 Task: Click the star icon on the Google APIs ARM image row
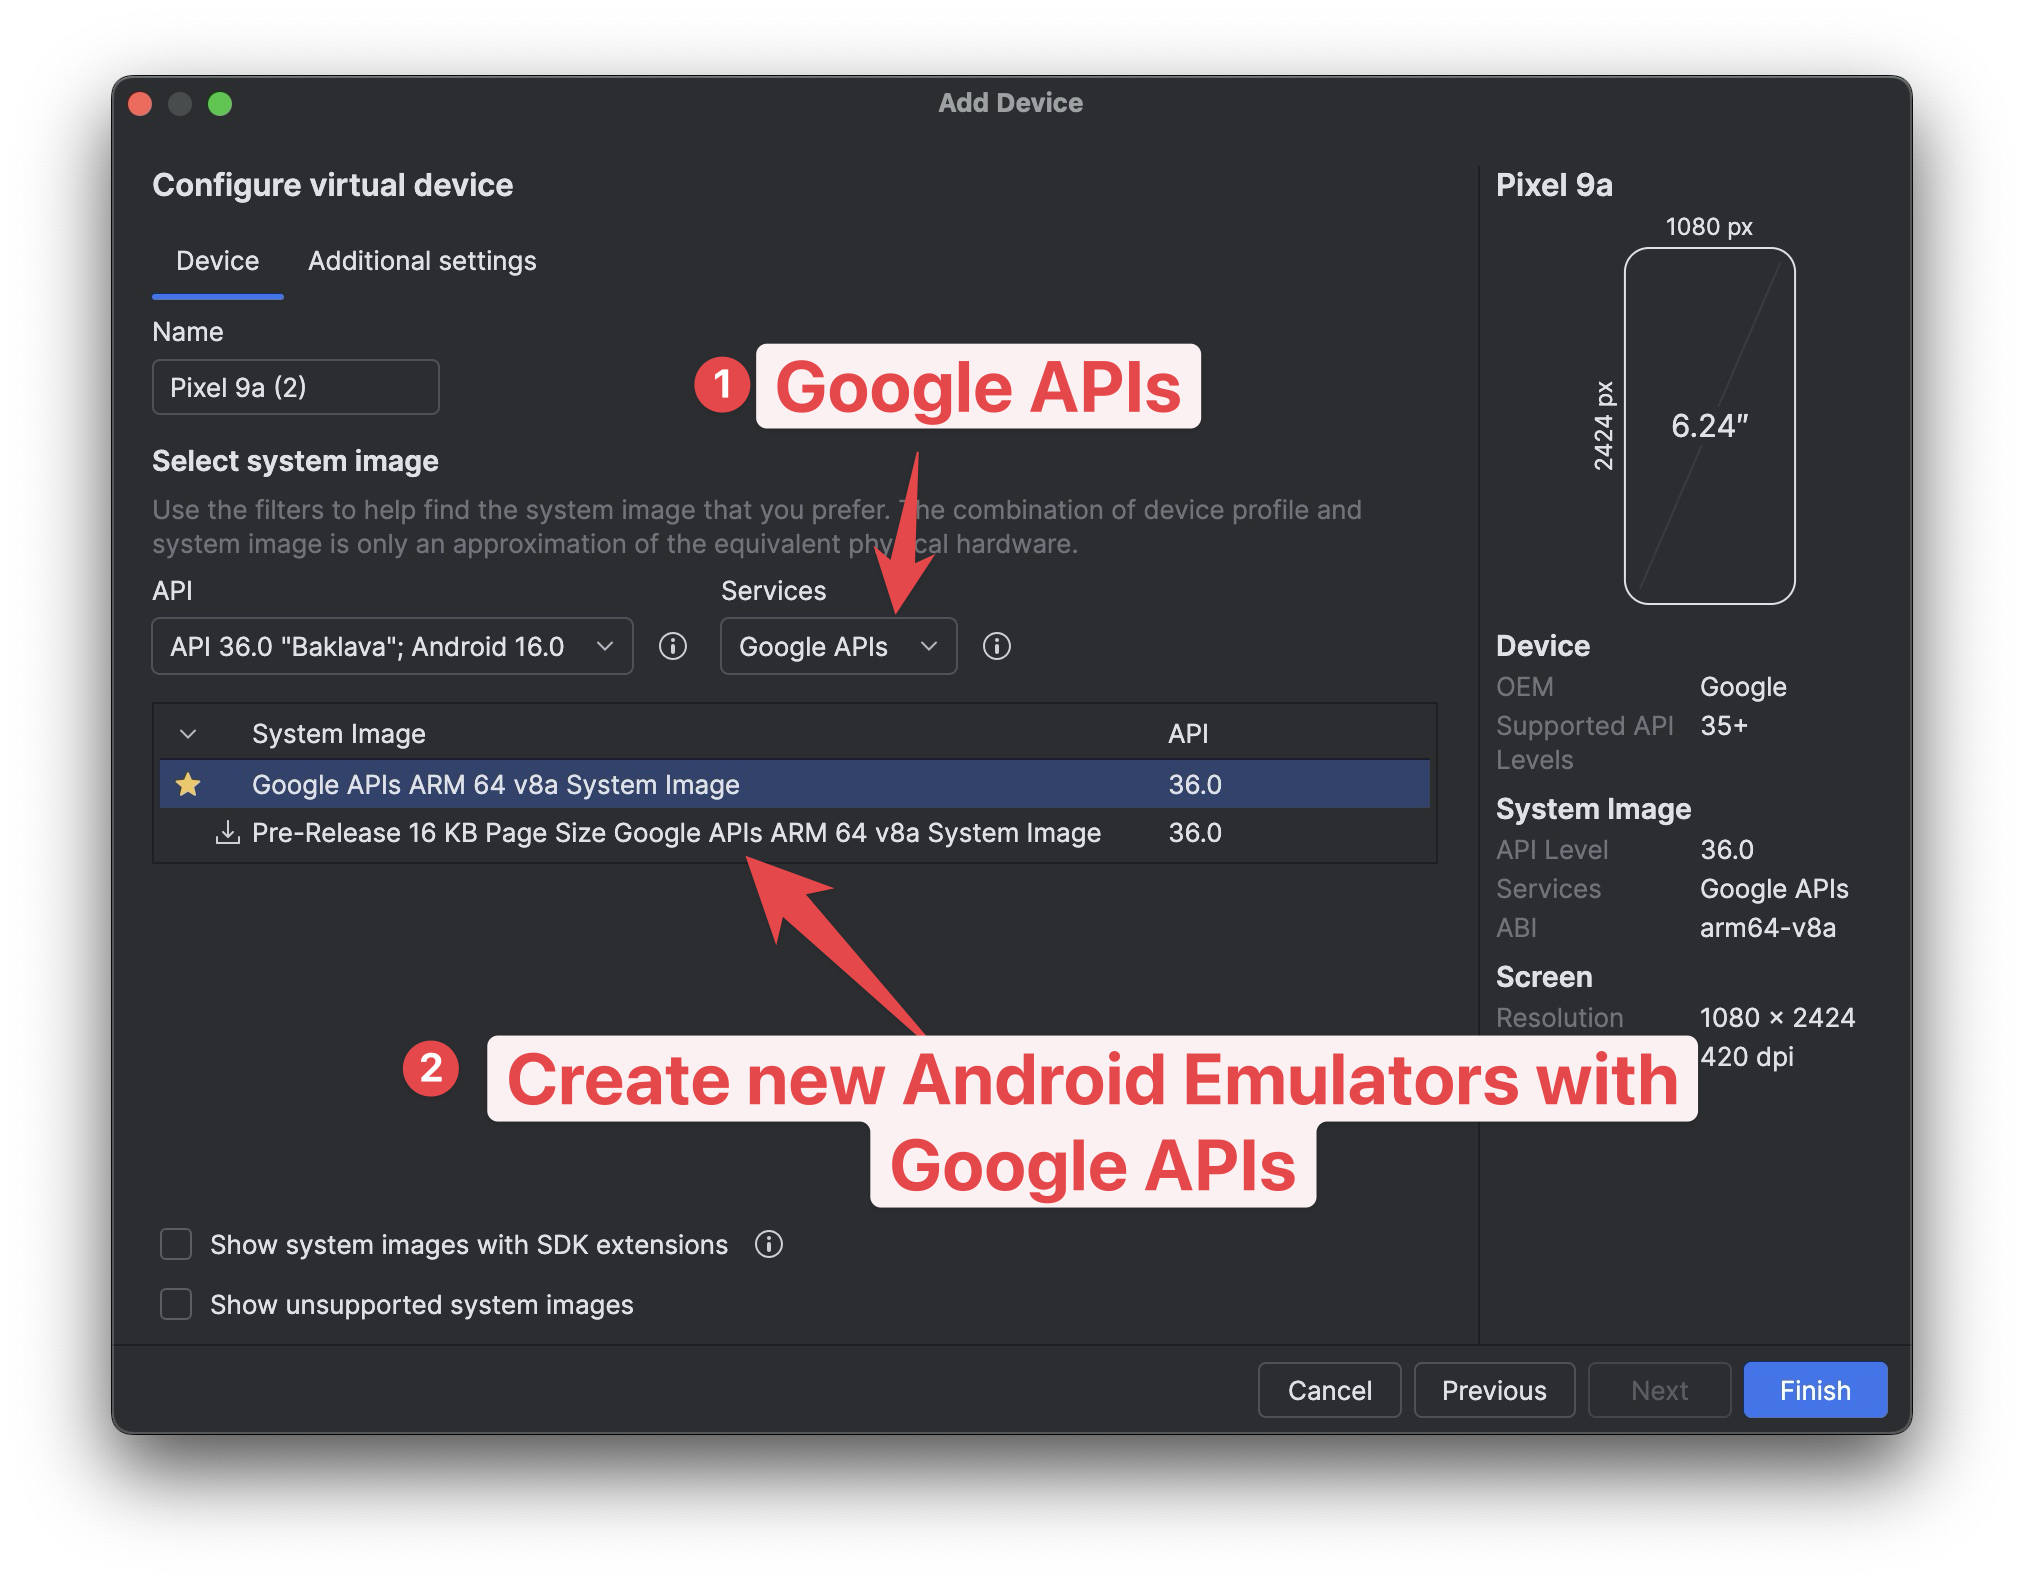click(x=188, y=784)
